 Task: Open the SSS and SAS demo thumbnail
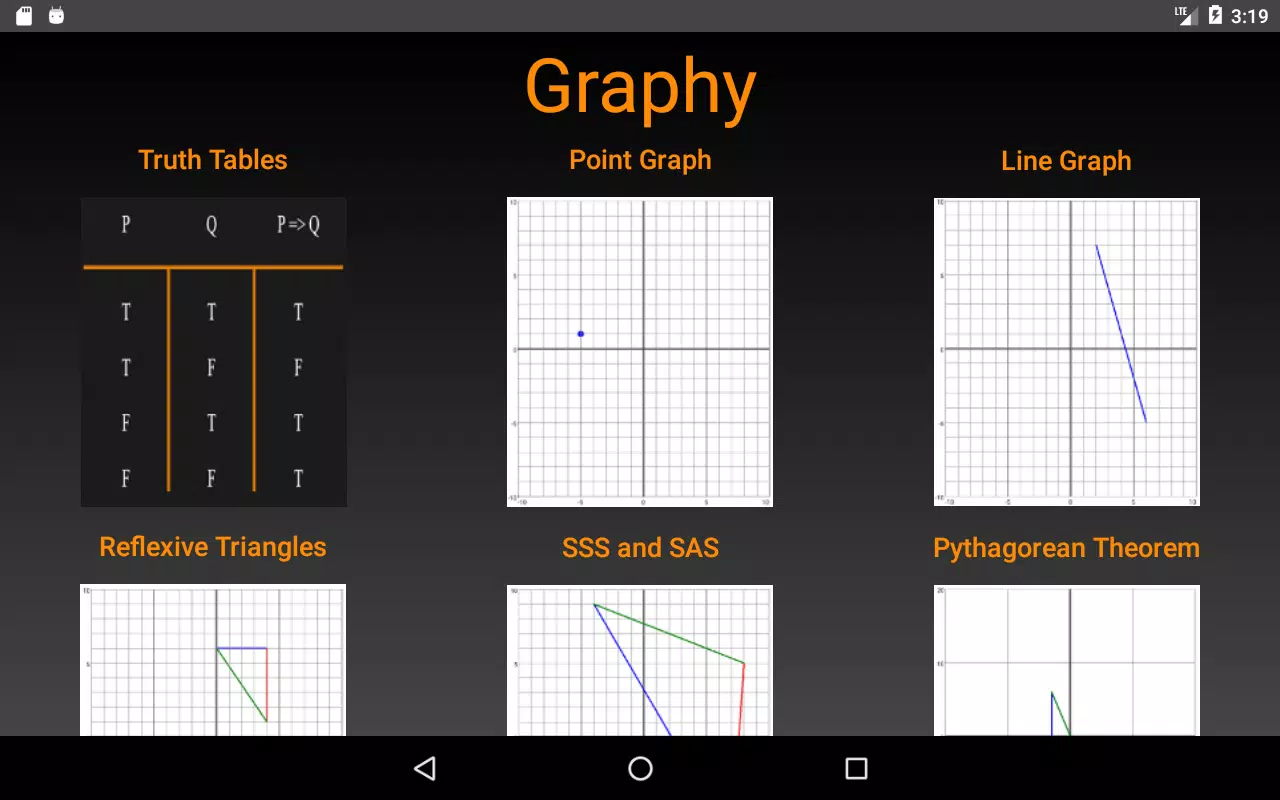(640, 660)
